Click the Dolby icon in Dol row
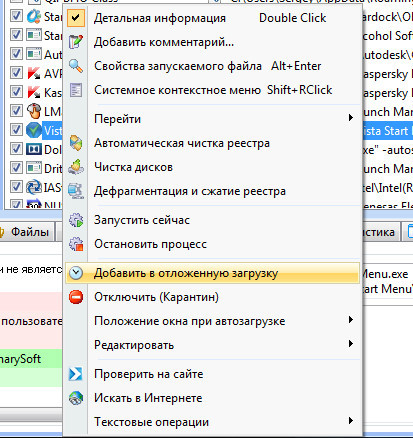The image size is (413, 438). 34,149
